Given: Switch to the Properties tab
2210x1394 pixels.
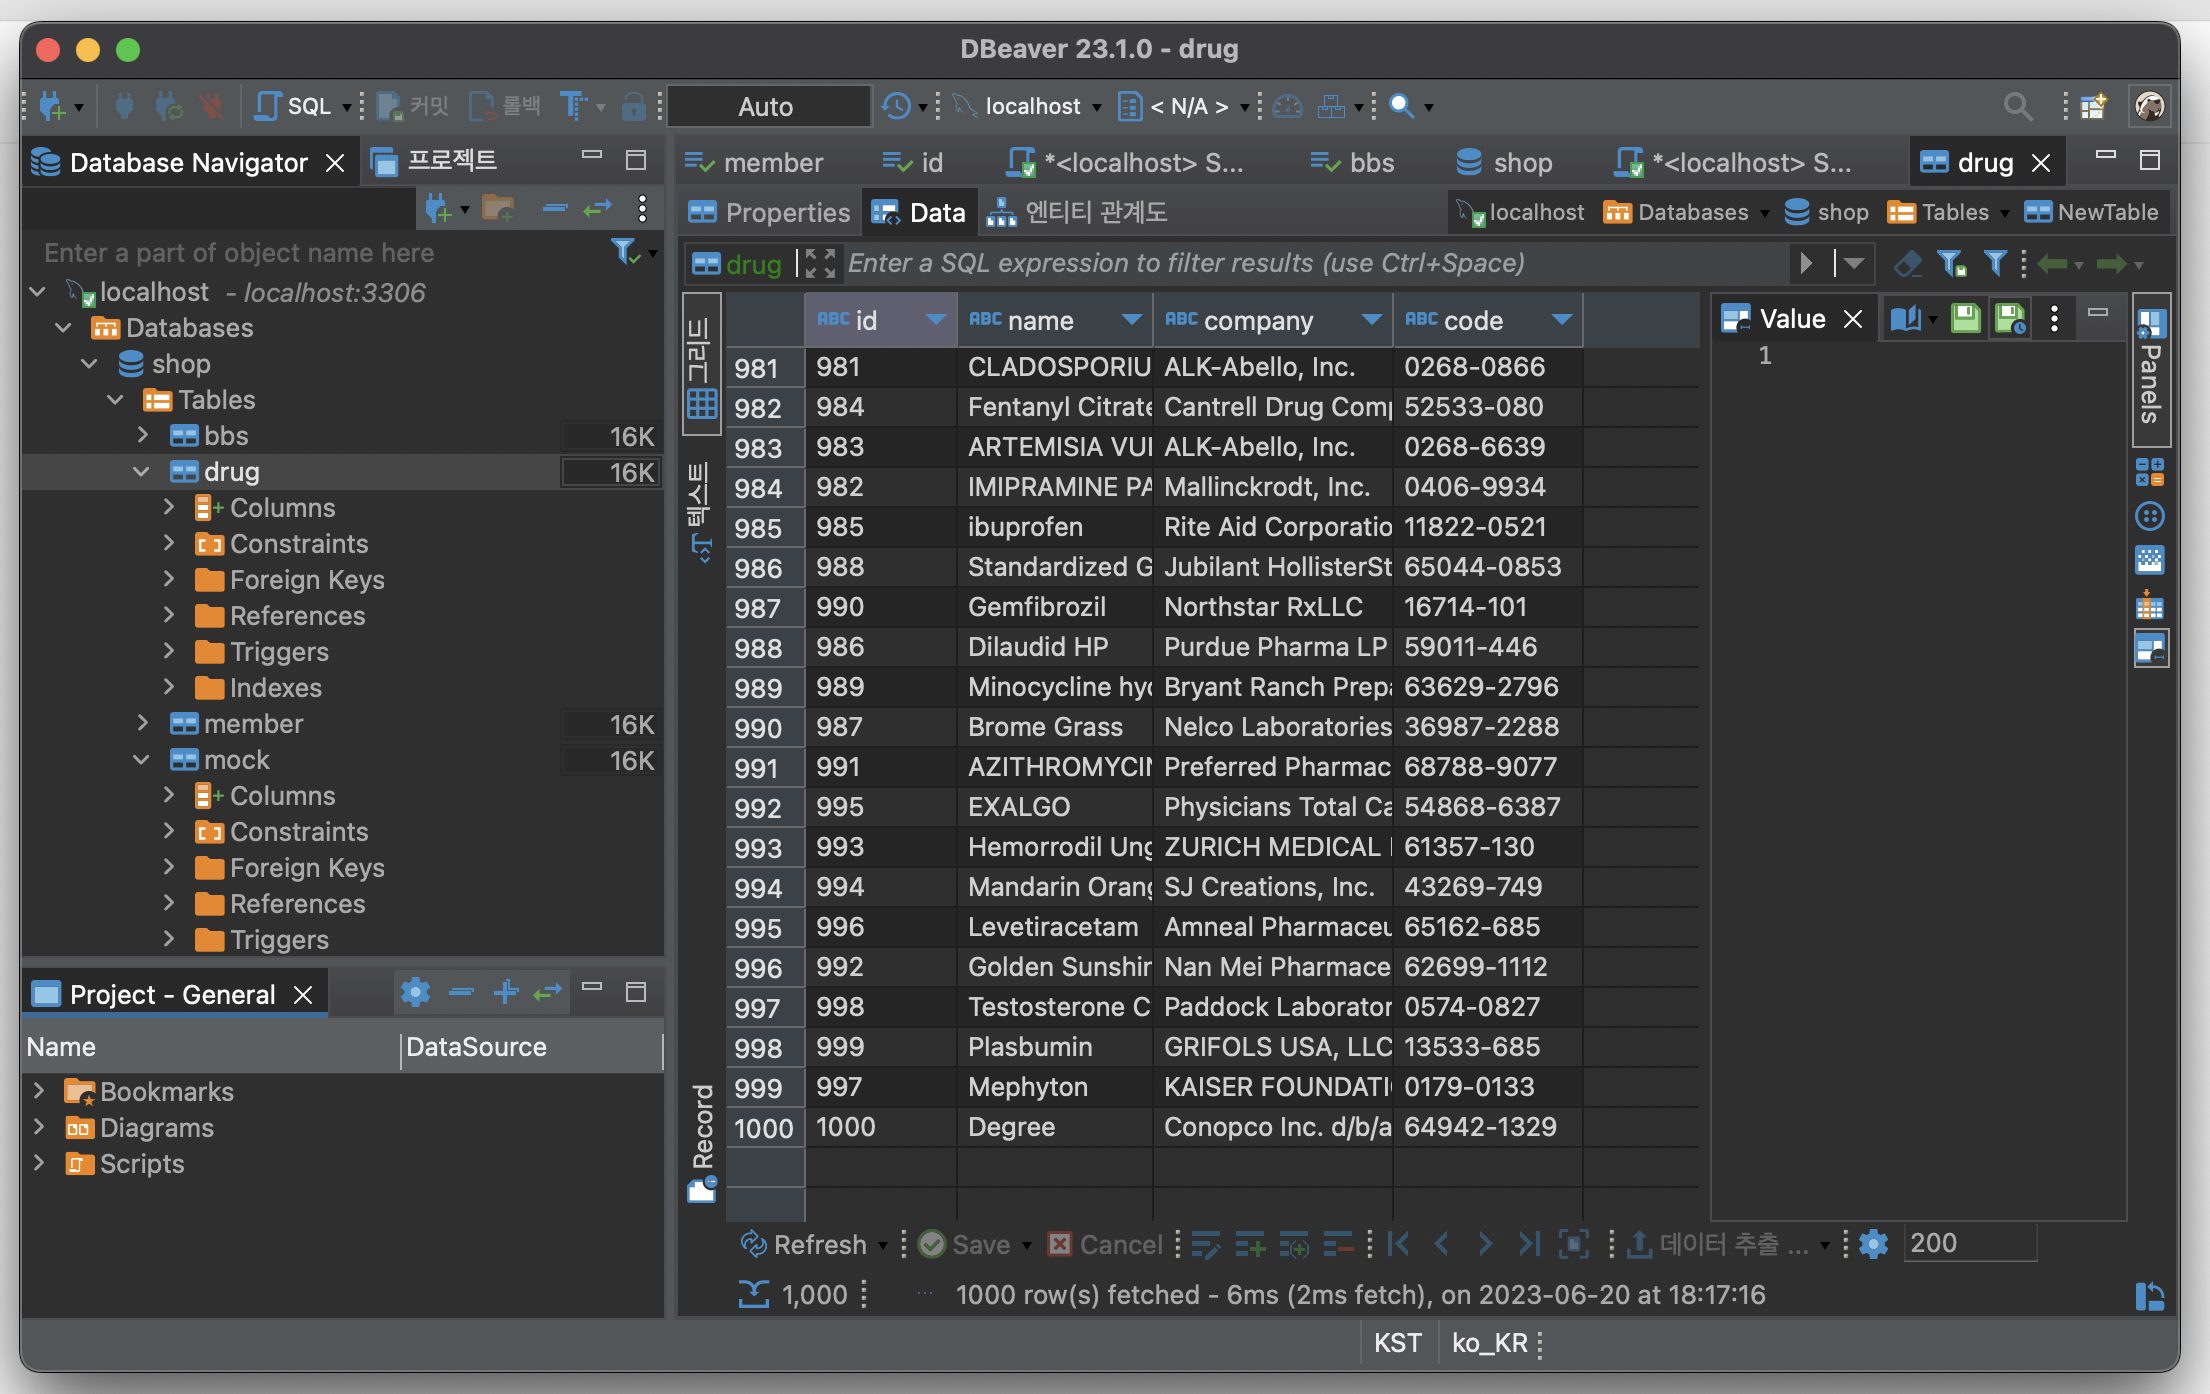Looking at the screenshot, I should click(x=769, y=212).
